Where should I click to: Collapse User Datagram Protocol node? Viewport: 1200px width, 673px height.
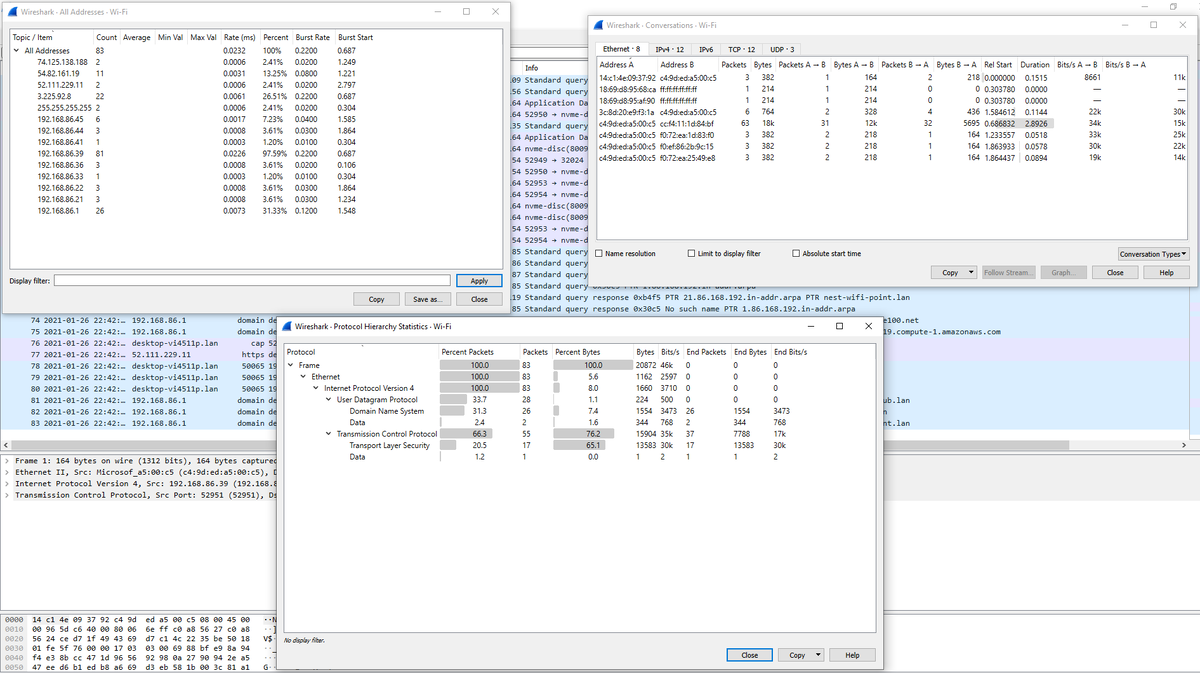(329, 400)
